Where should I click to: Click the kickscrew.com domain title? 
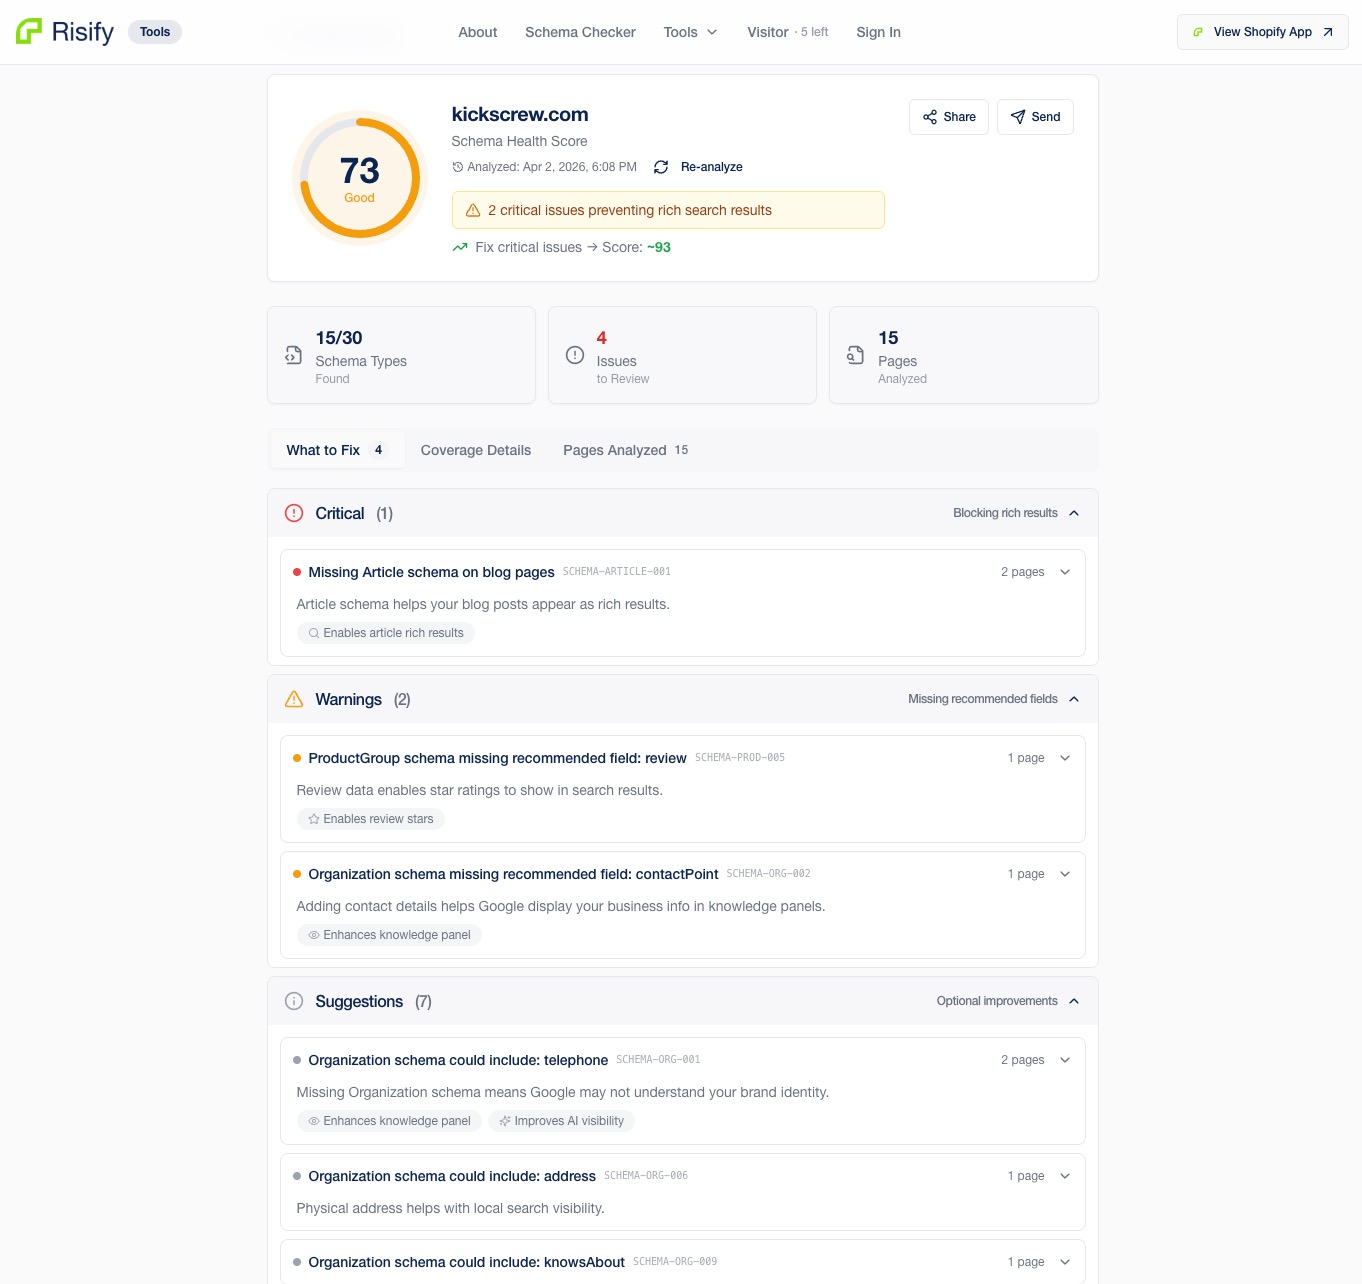[x=520, y=114]
